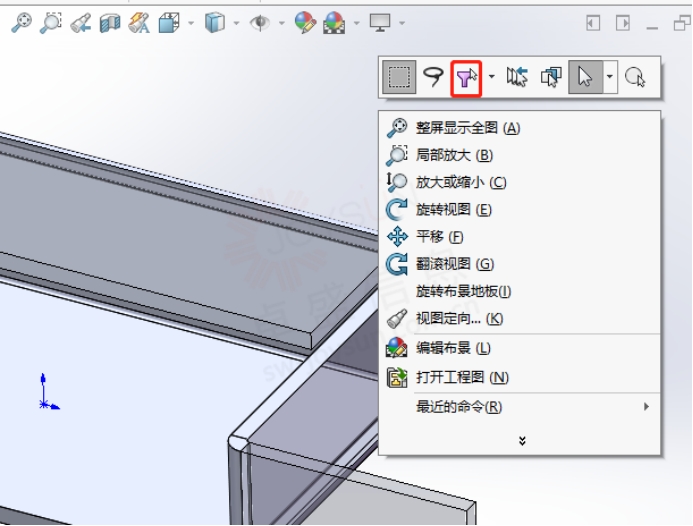Click Magnified Selection icon
Viewport: 693px width, 526px height.
coord(635,77)
